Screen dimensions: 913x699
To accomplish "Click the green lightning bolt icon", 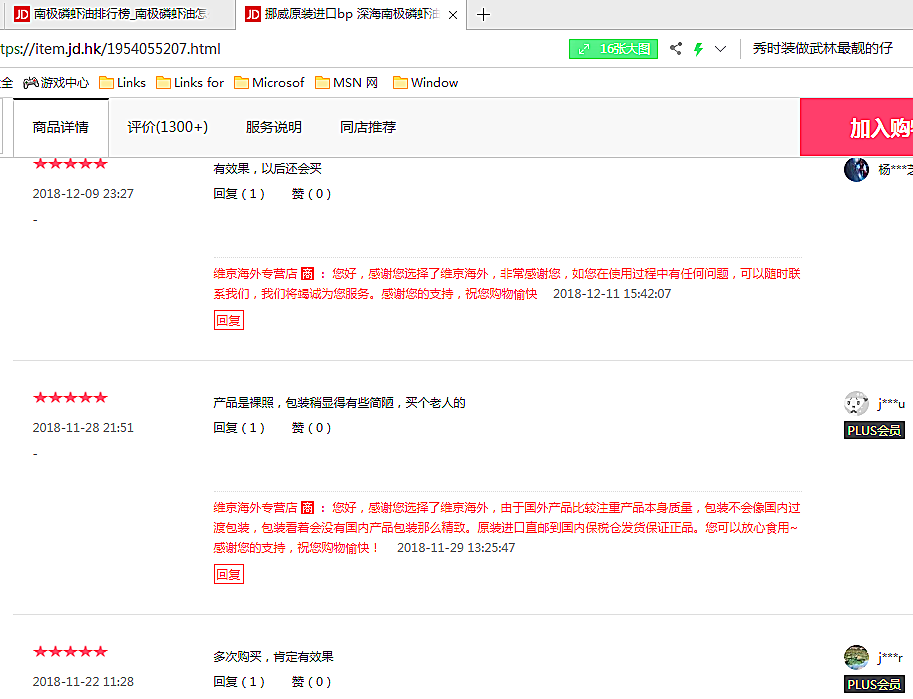I will pos(698,49).
